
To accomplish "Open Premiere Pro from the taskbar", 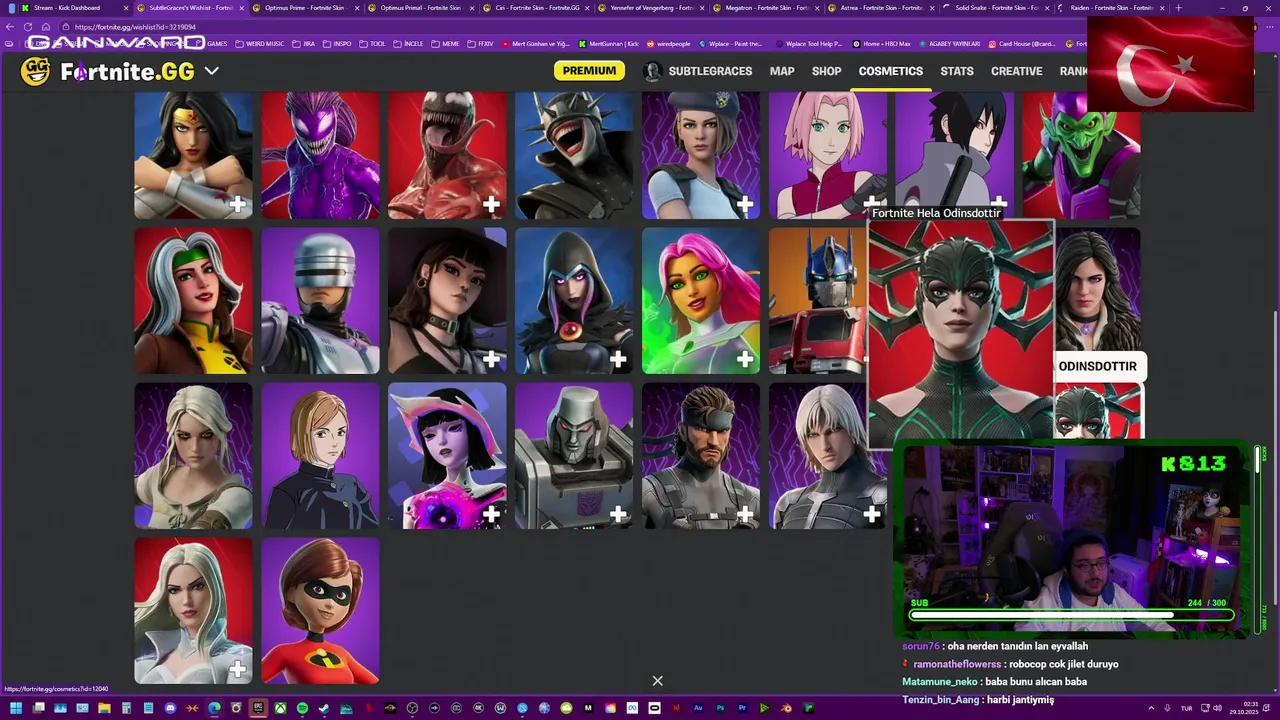I will (x=742, y=709).
